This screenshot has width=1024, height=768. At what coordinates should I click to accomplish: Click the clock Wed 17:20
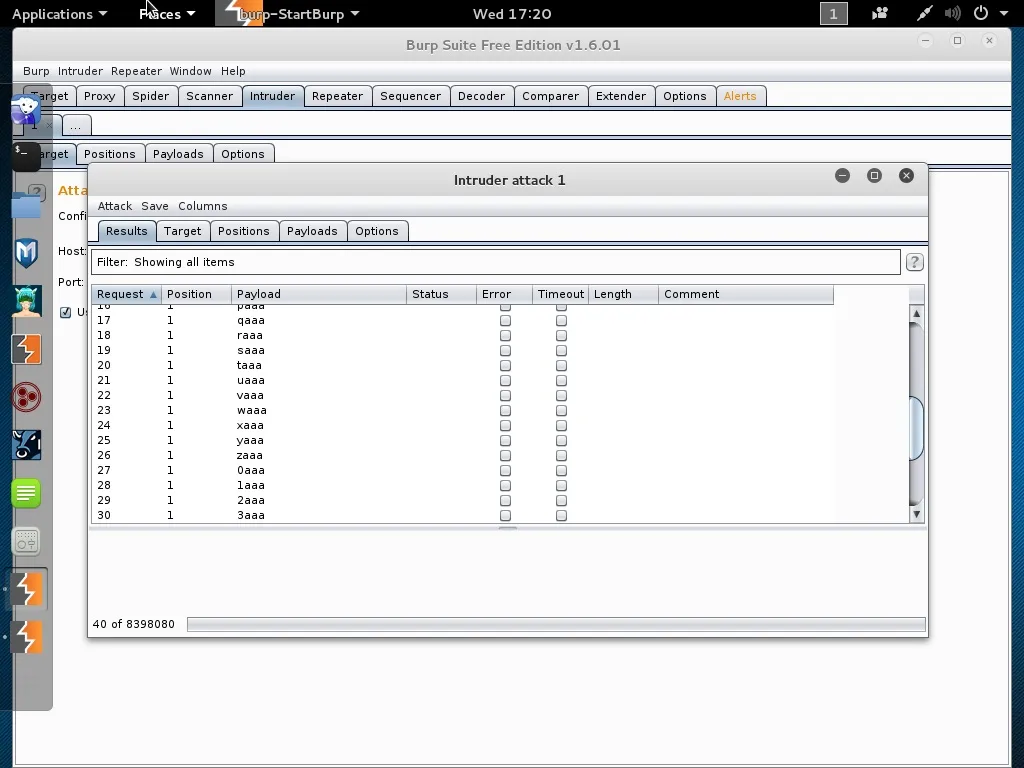512,14
